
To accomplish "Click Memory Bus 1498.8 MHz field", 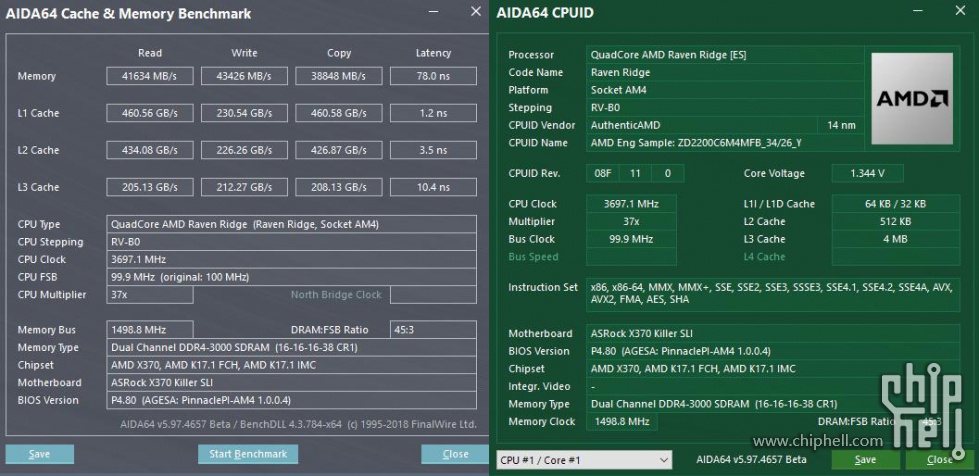I will [150, 329].
